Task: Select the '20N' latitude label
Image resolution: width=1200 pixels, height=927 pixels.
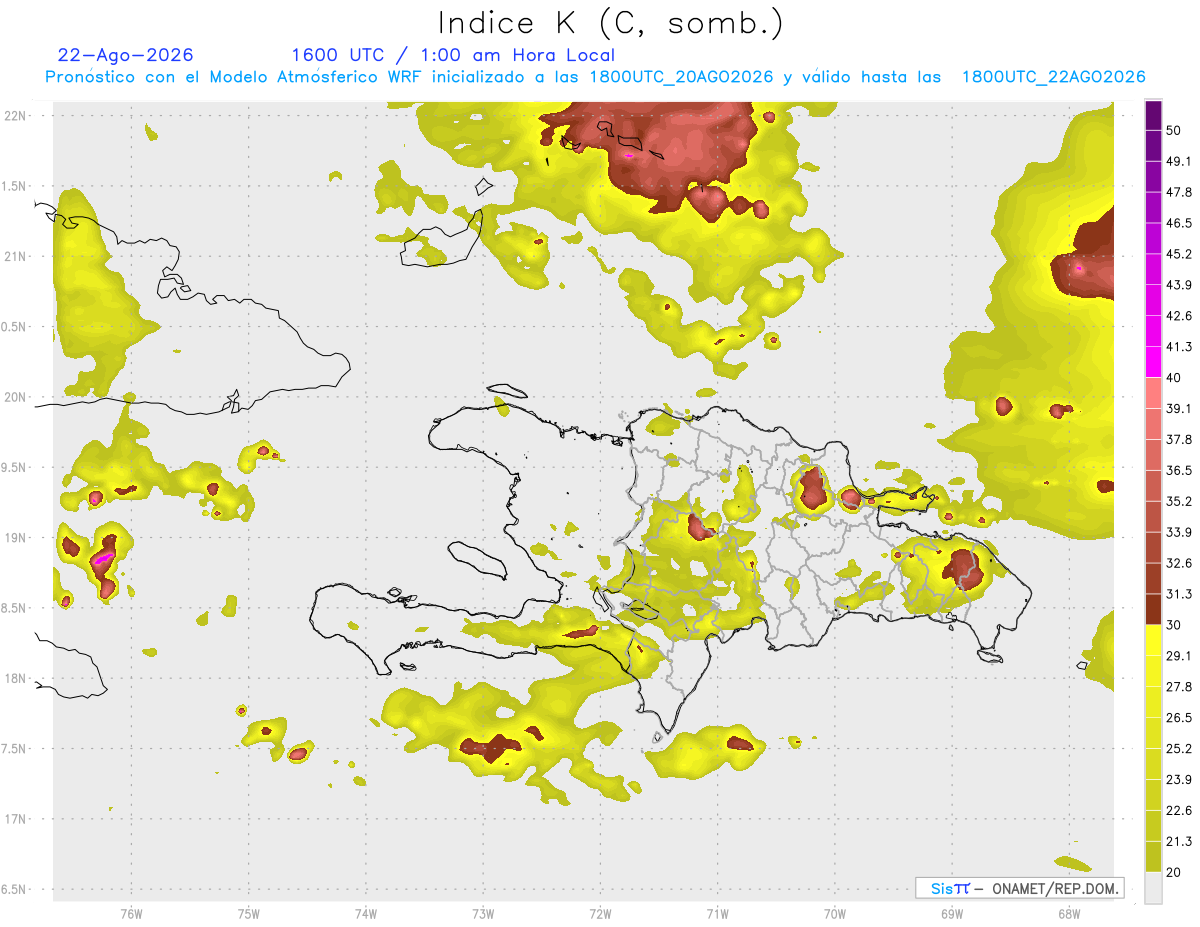Action: pos(15,397)
